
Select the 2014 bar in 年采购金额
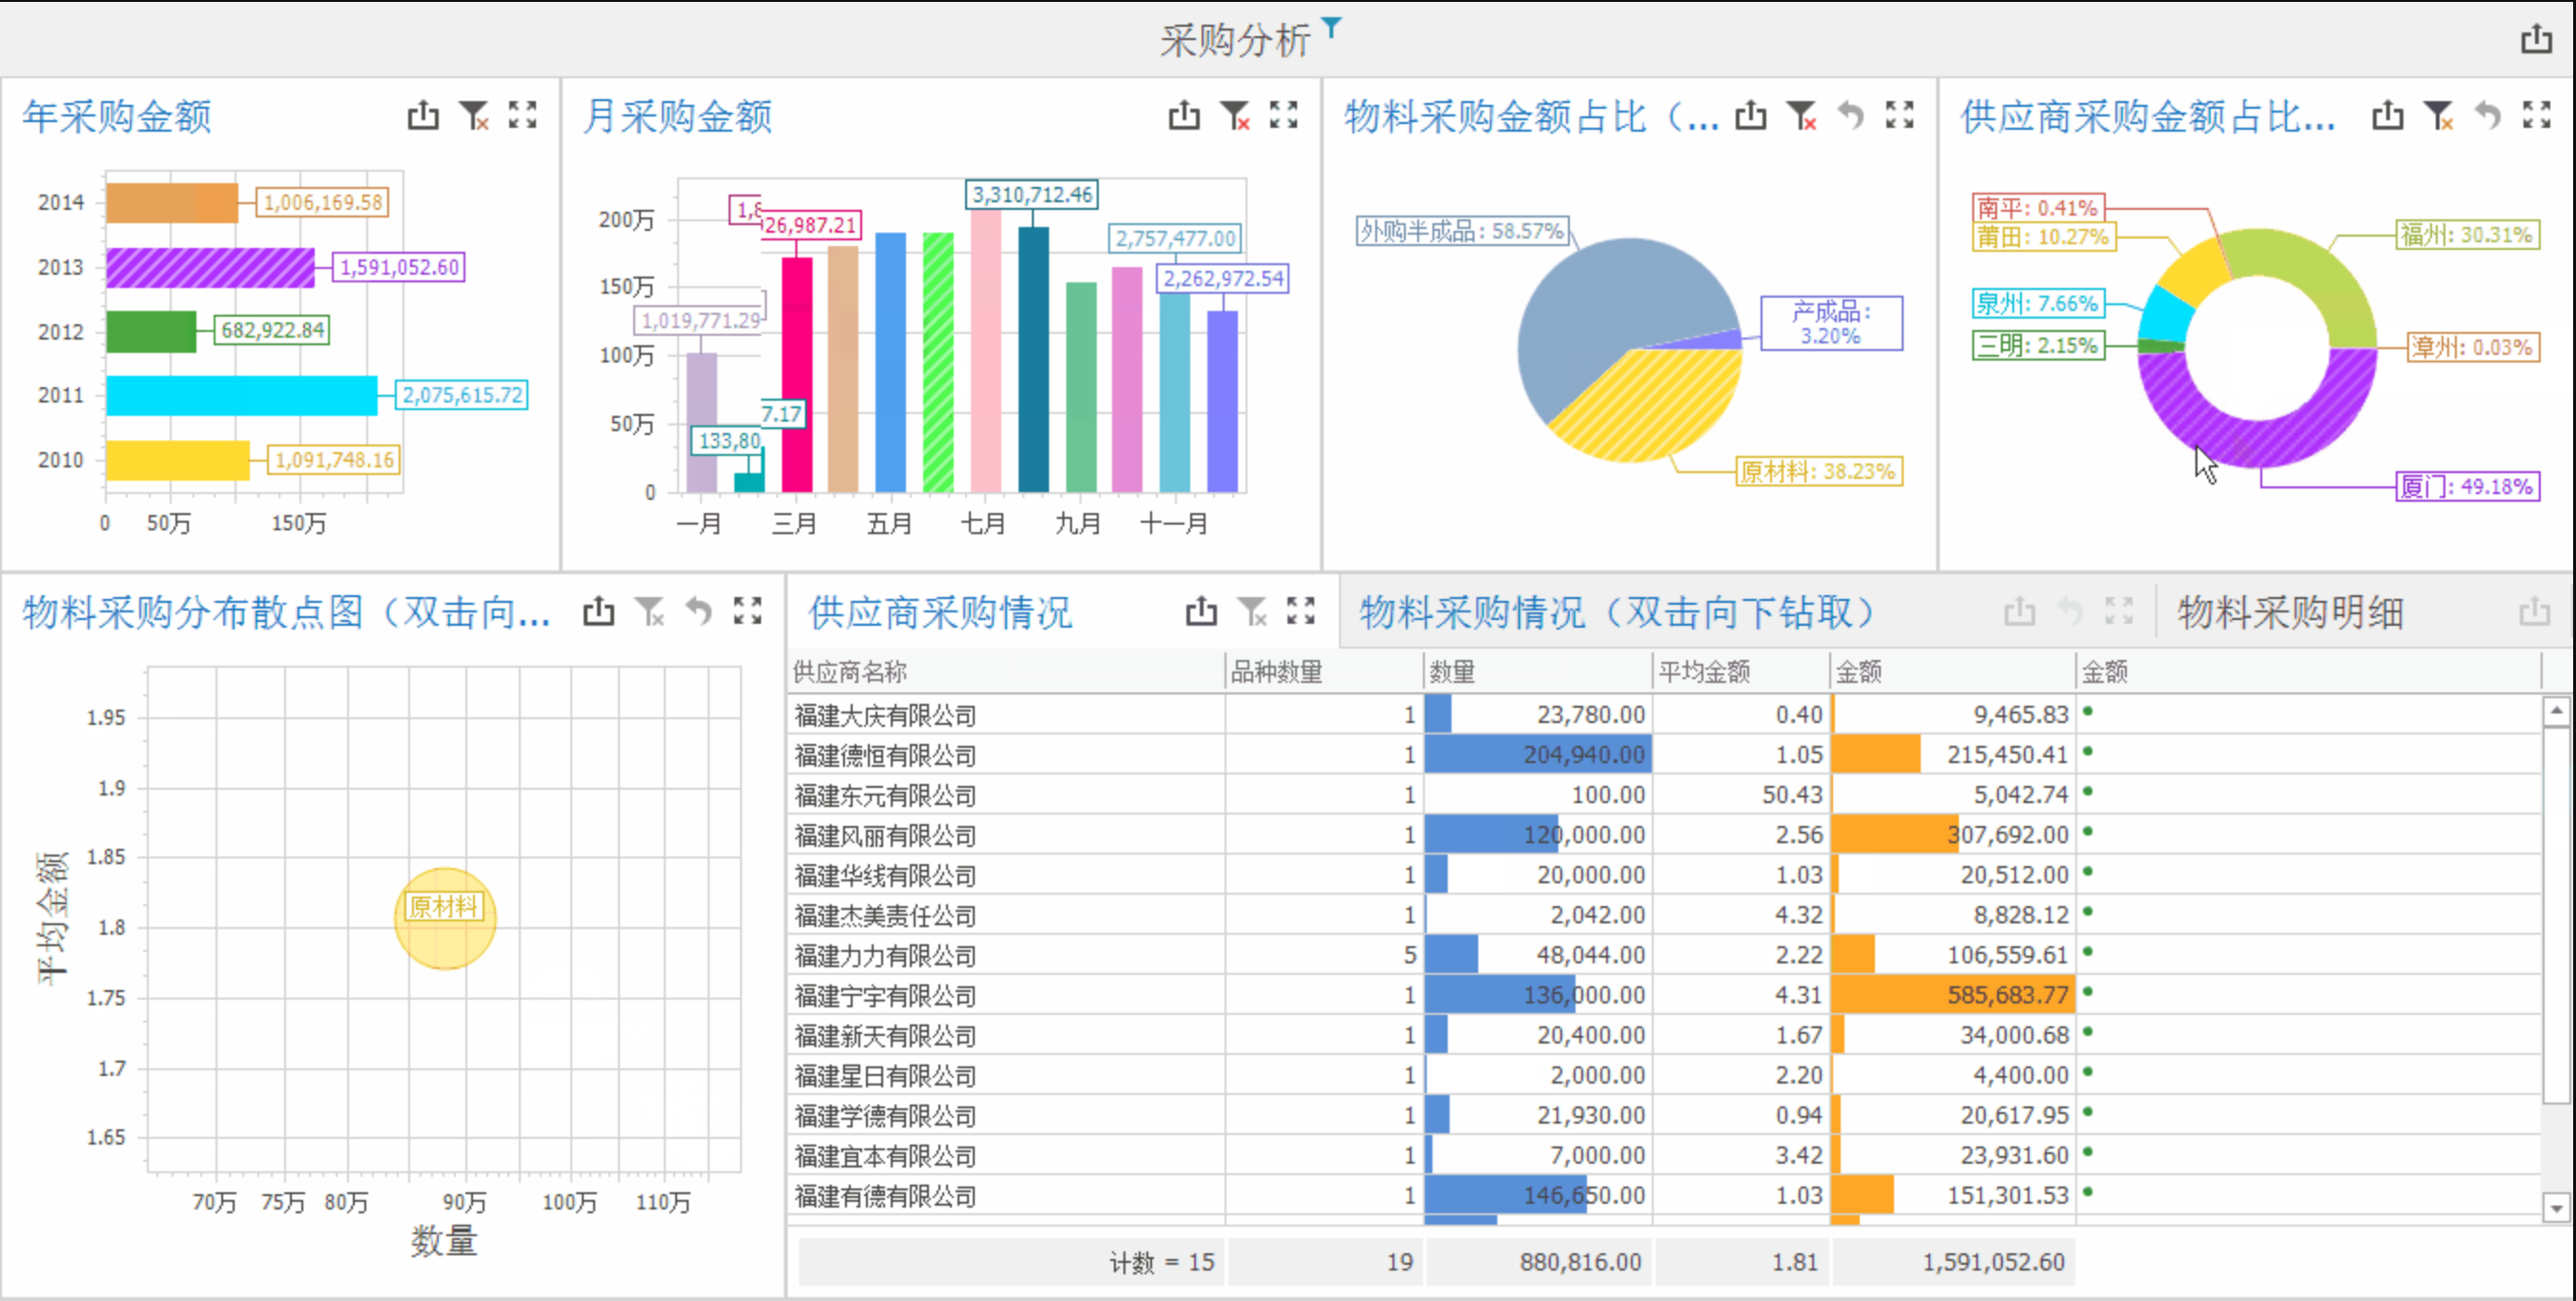(172, 203)
